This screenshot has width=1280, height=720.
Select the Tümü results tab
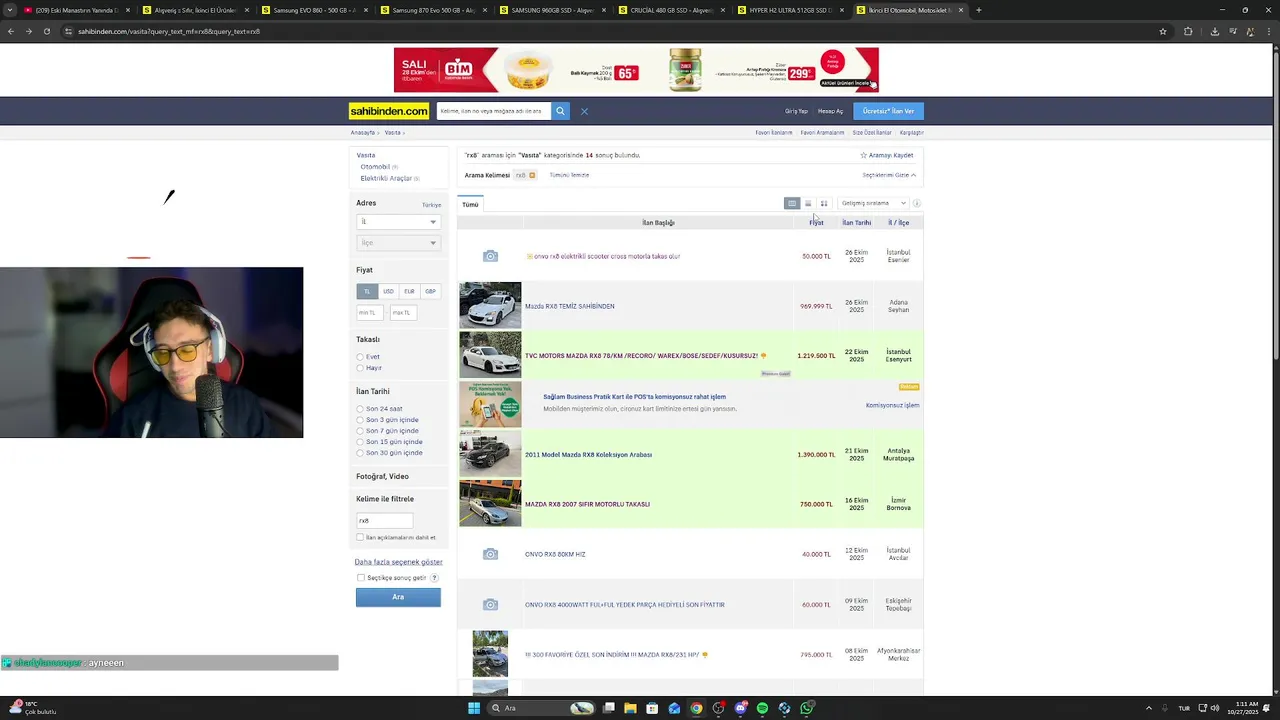[x=470, y=204]
